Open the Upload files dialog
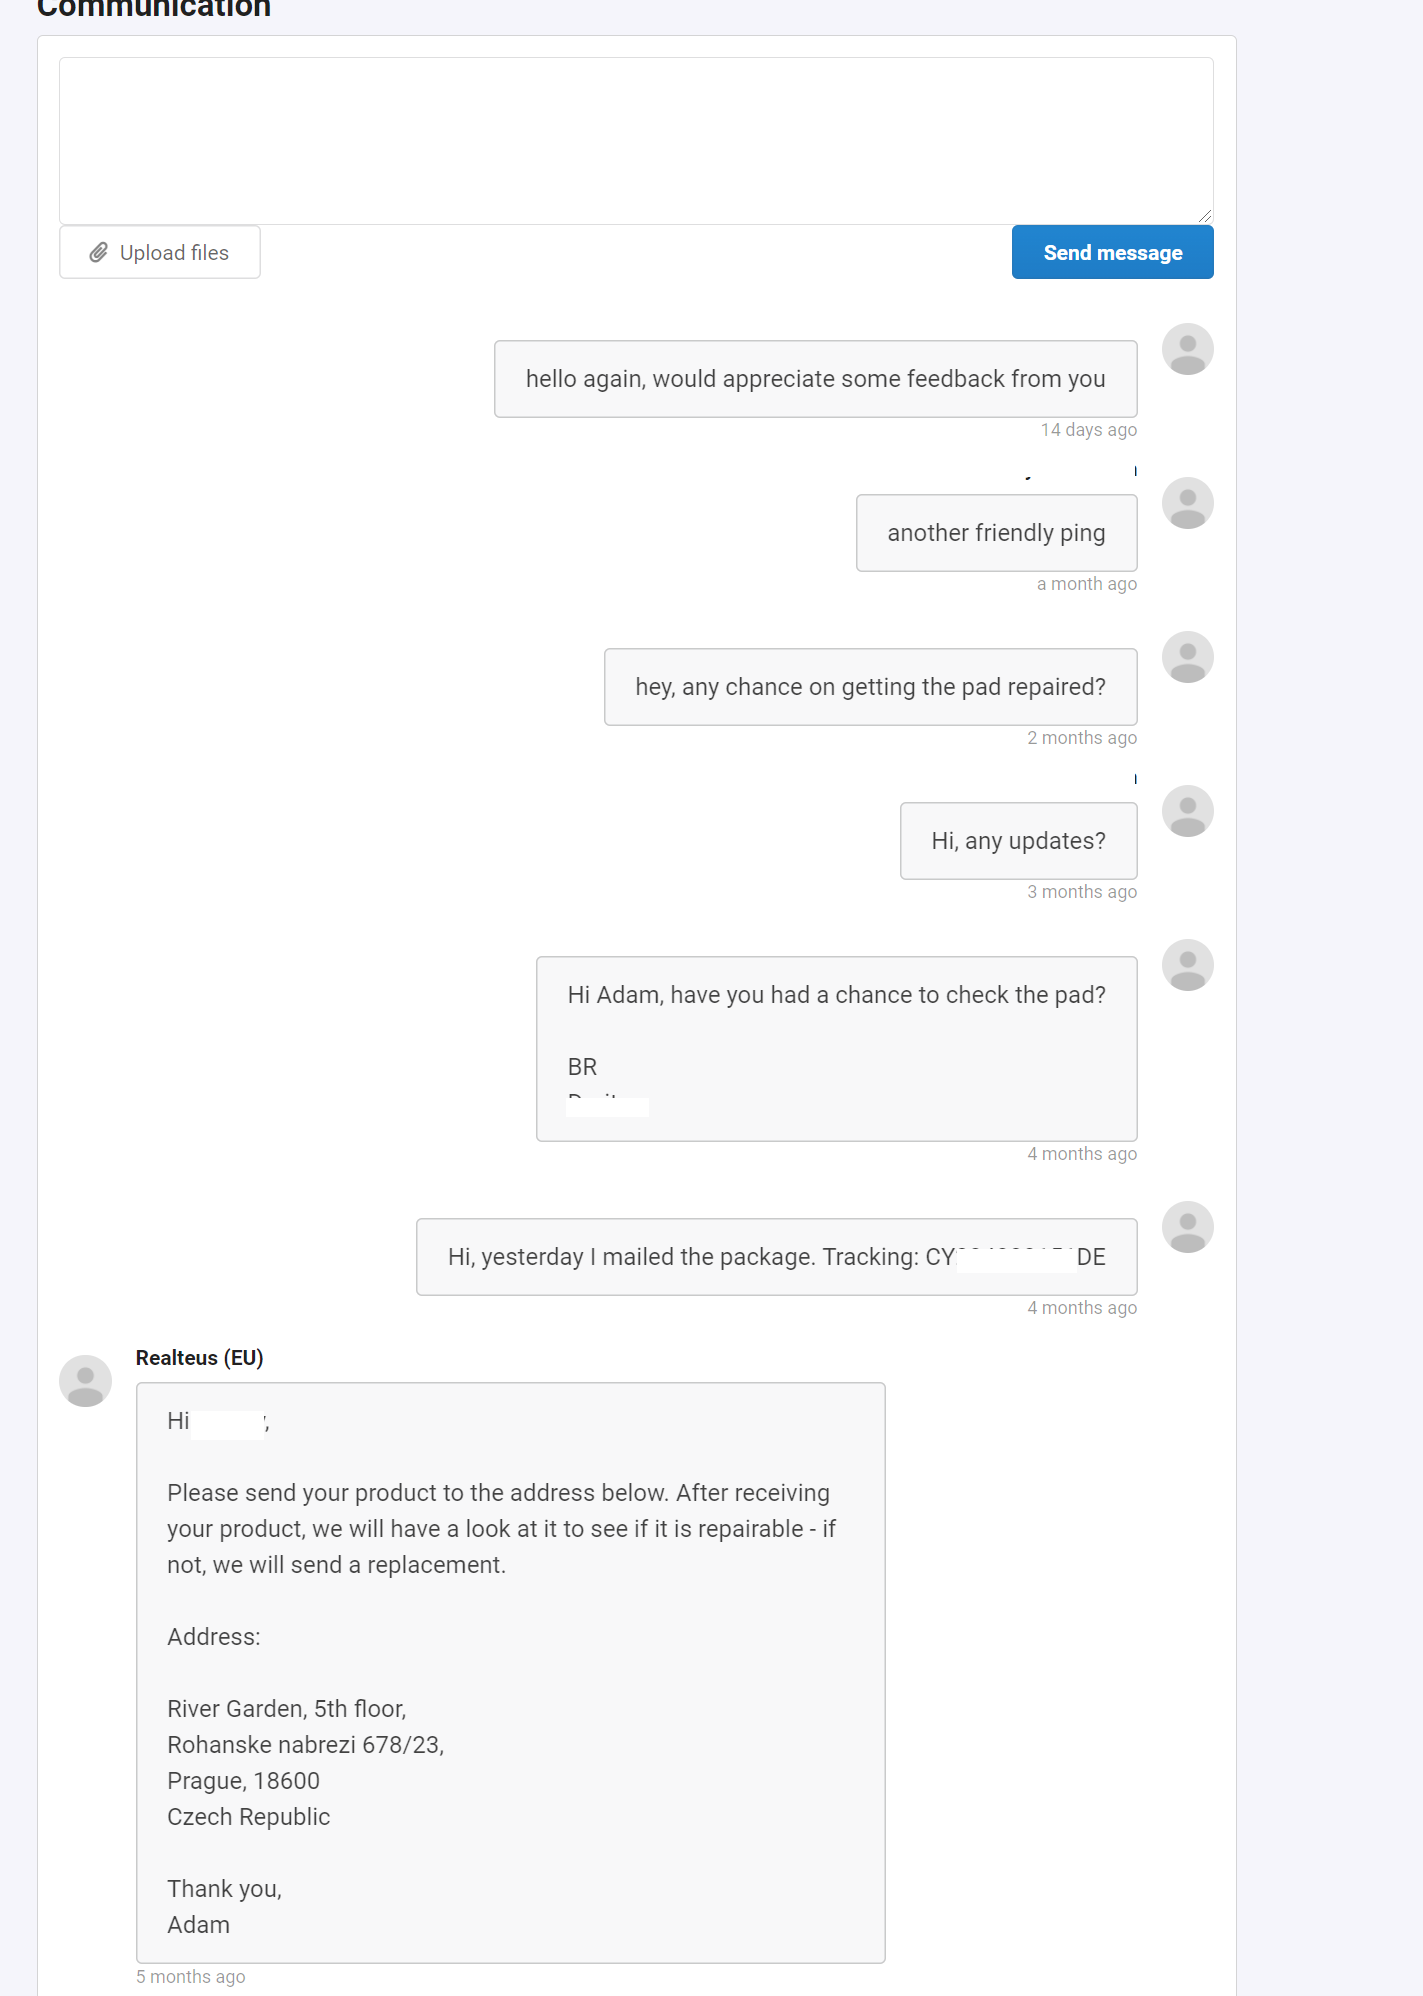This screenshot has width=1423, height=1996. [160, 252]
